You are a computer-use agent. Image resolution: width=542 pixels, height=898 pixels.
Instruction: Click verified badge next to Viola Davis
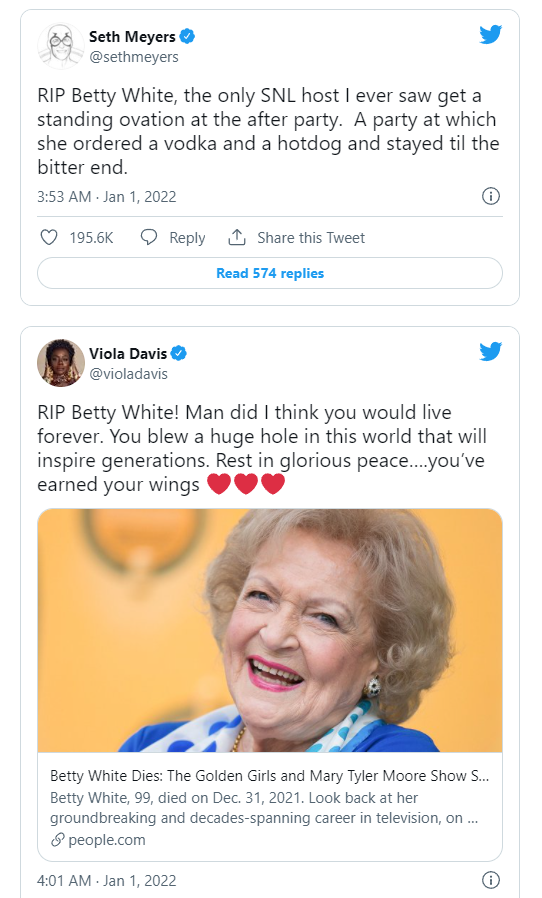(179, 353)
